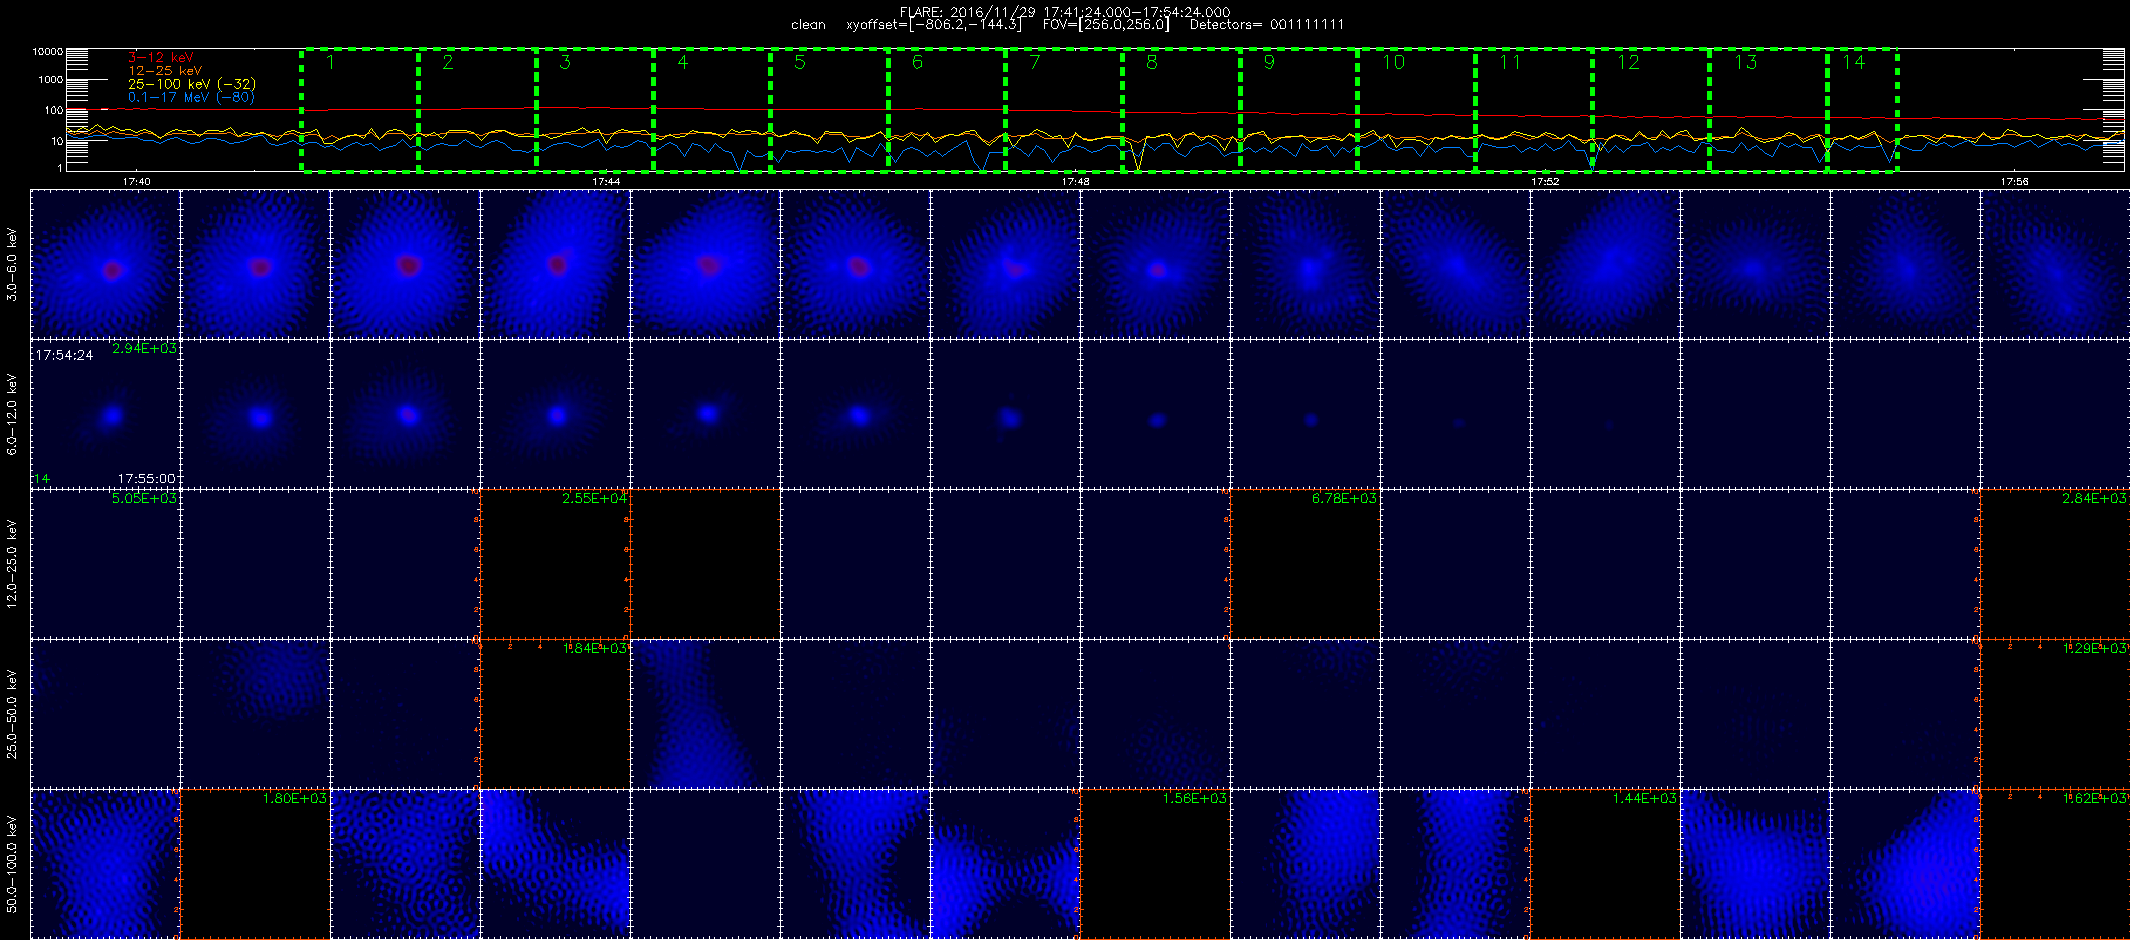Click the '17:48' time axis label
The width and height of the screenshot is (2130, 940).
(x=1076, y=182)
